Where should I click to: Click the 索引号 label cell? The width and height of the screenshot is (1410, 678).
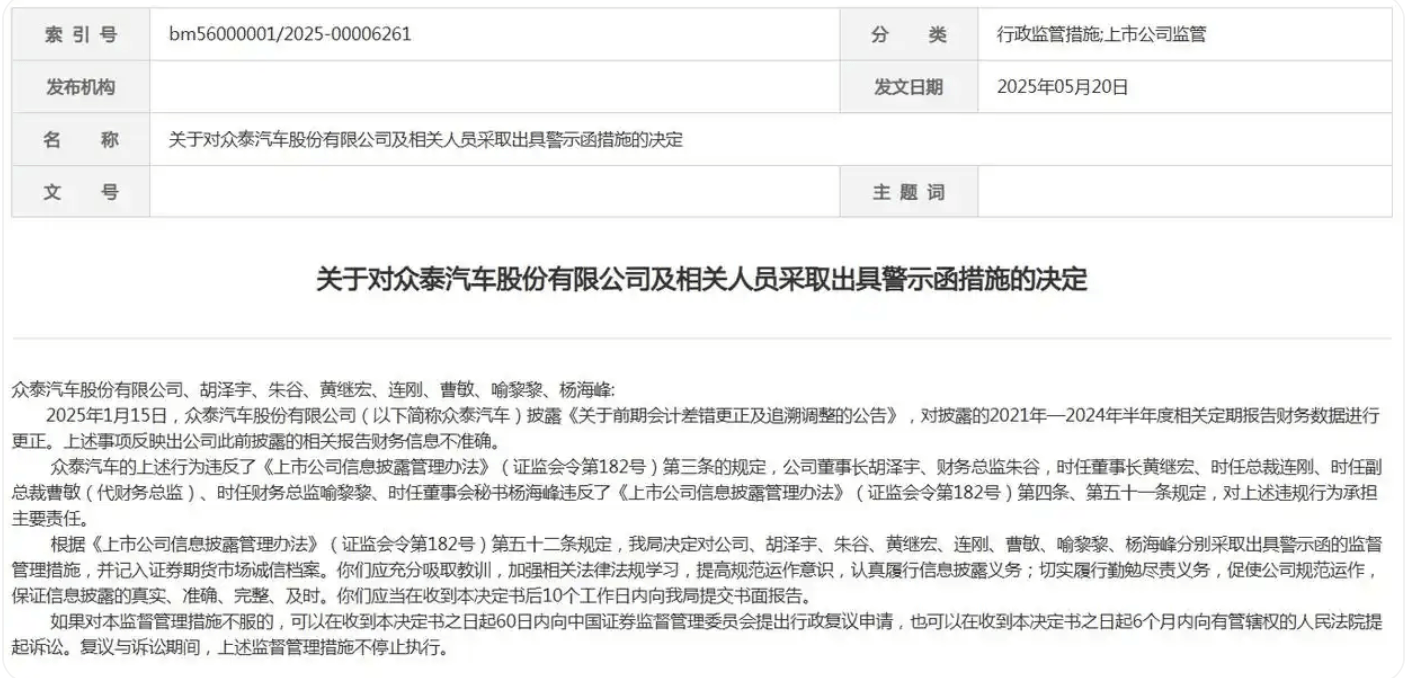click(81, 35)
